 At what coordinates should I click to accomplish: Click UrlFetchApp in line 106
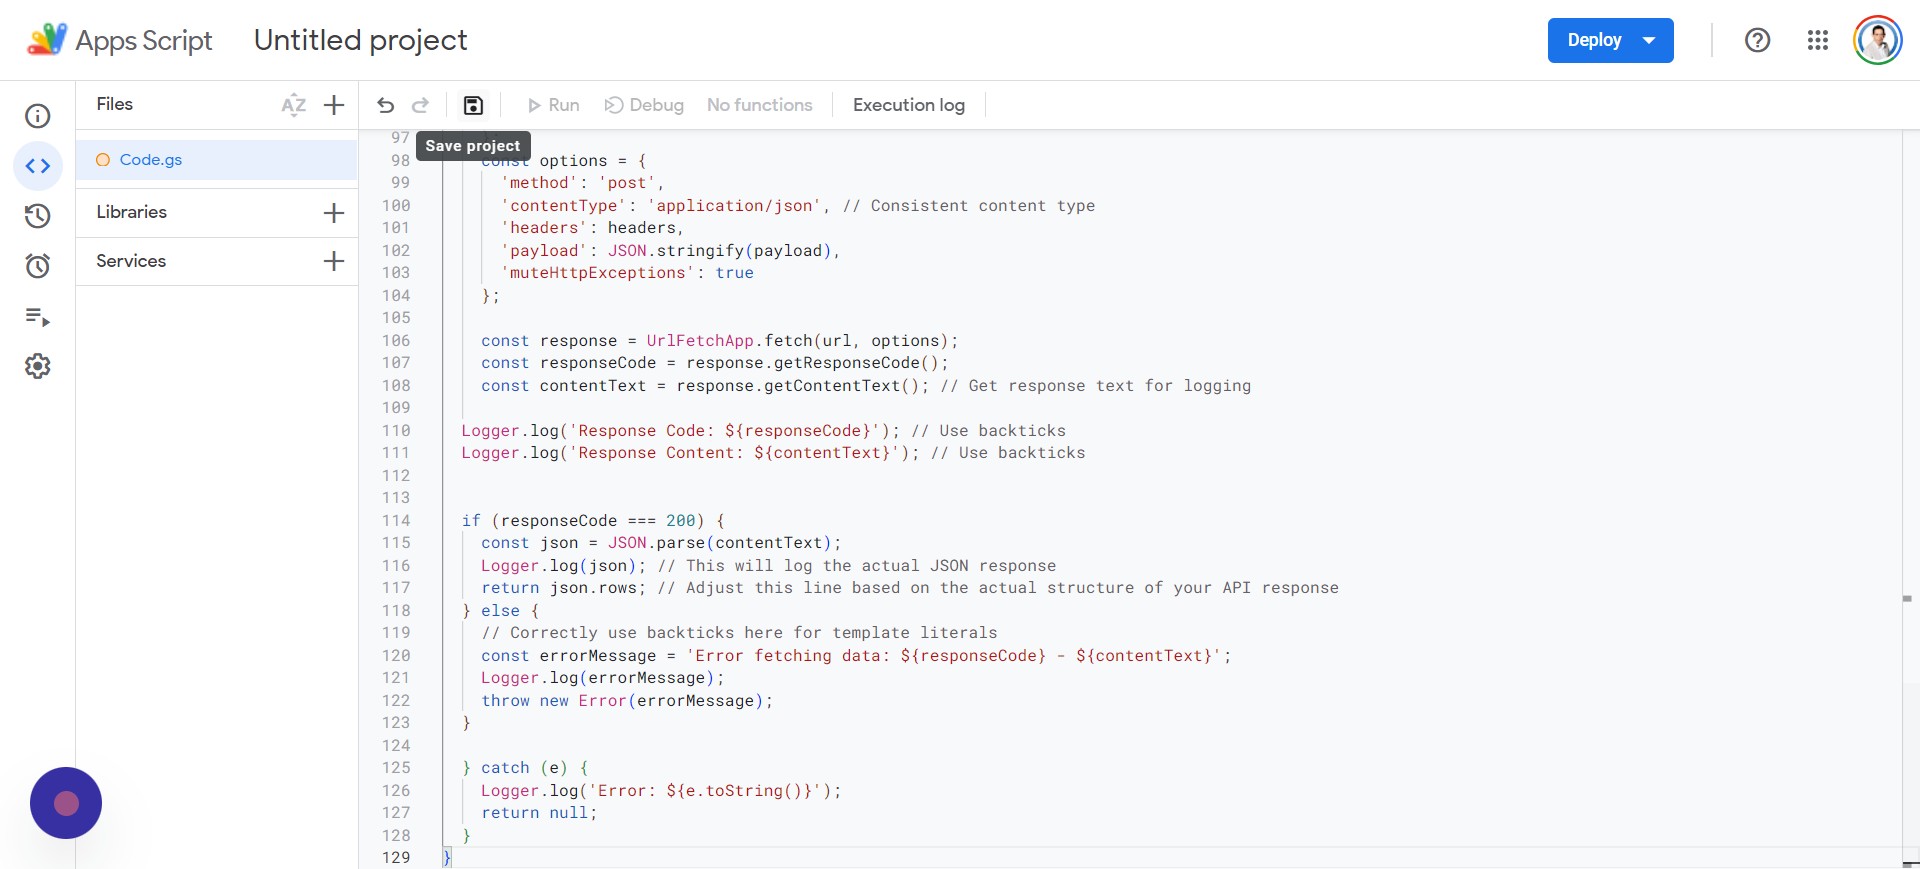point(700,341)
